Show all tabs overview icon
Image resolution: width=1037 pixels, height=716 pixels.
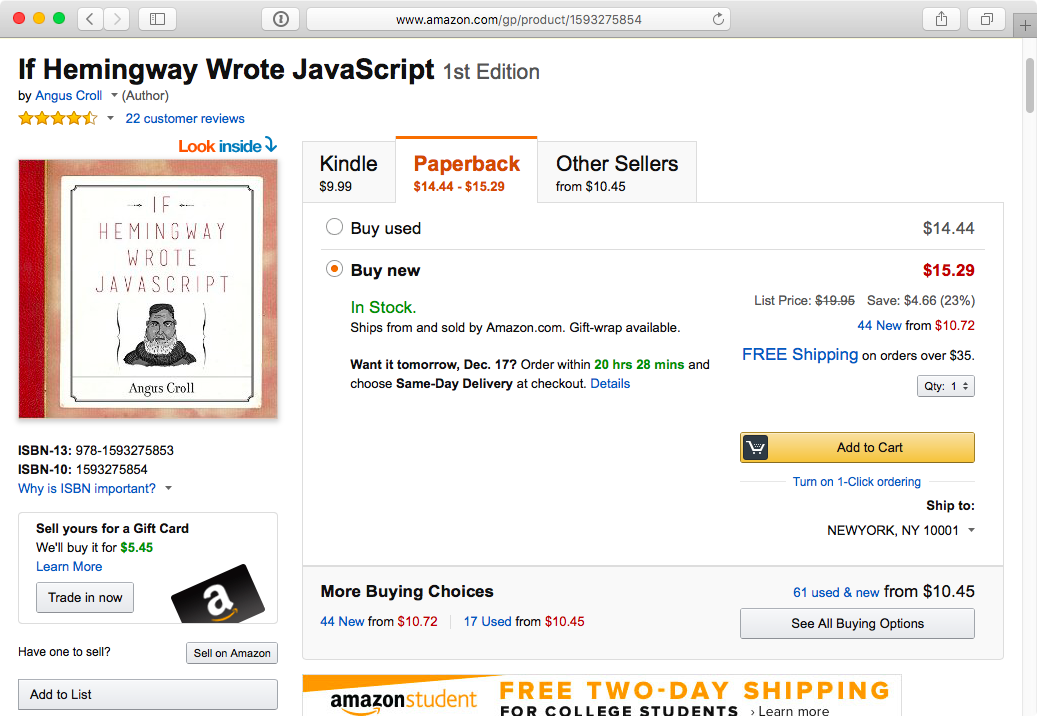(986, 19)
